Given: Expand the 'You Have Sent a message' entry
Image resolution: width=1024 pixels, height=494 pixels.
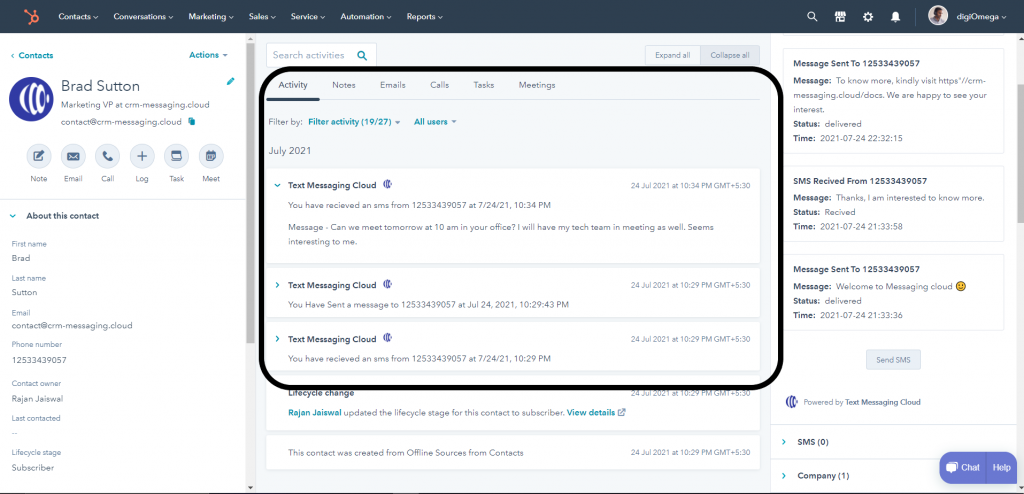Looking at the screenshot, I should (x=277, y=286).
